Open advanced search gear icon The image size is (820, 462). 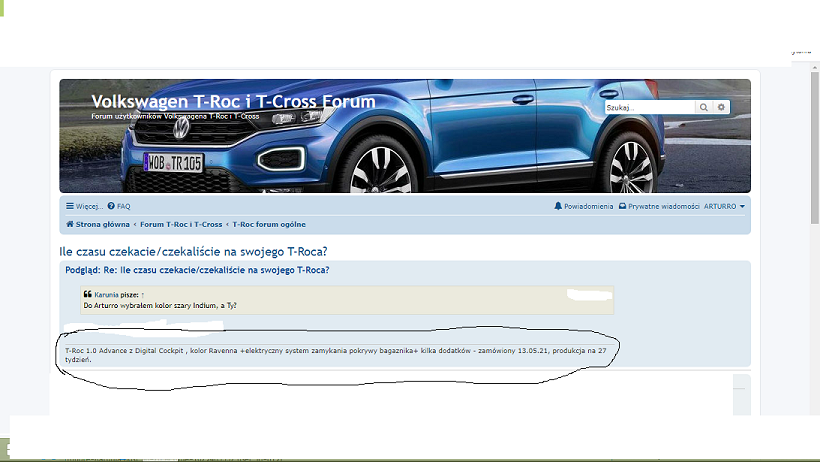click(721, 107)
